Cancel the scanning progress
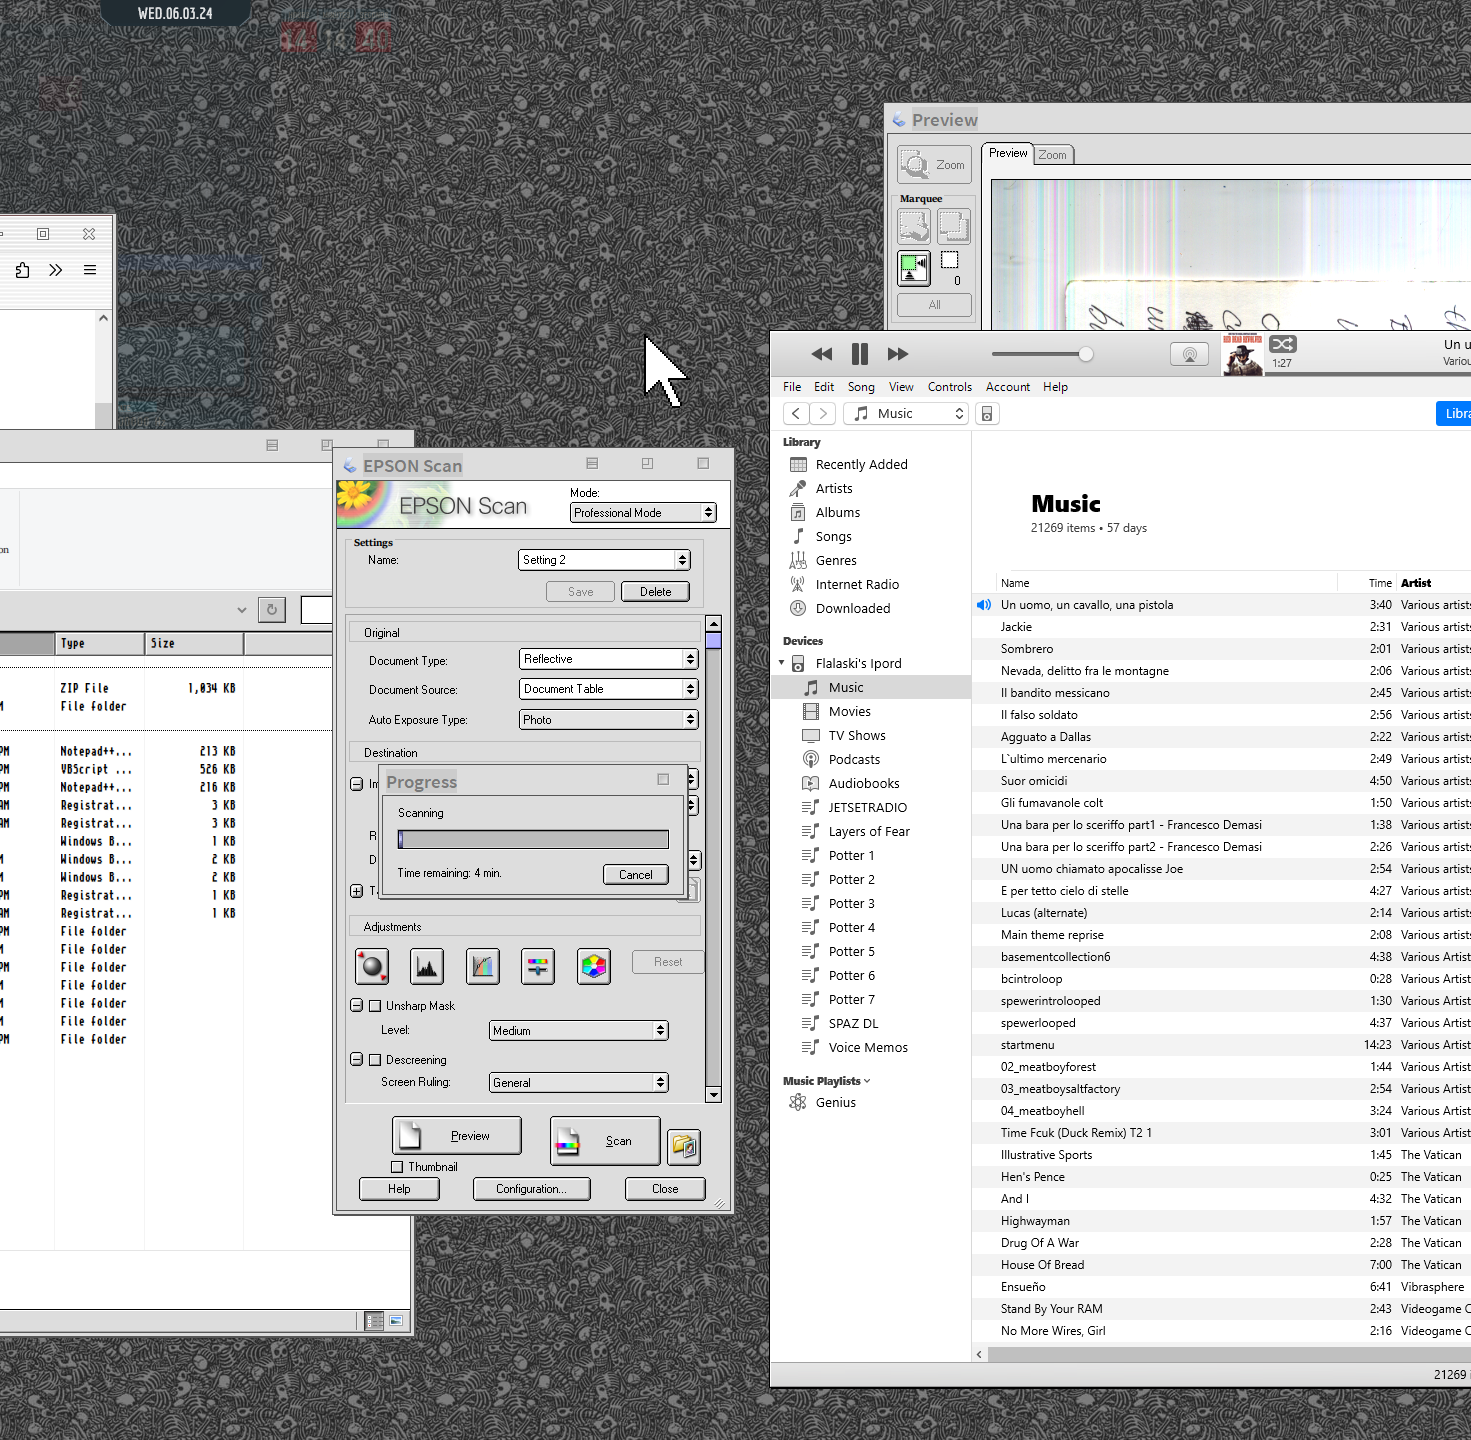The width and height of the screenshot is (1471, 1440). (636, 875)
